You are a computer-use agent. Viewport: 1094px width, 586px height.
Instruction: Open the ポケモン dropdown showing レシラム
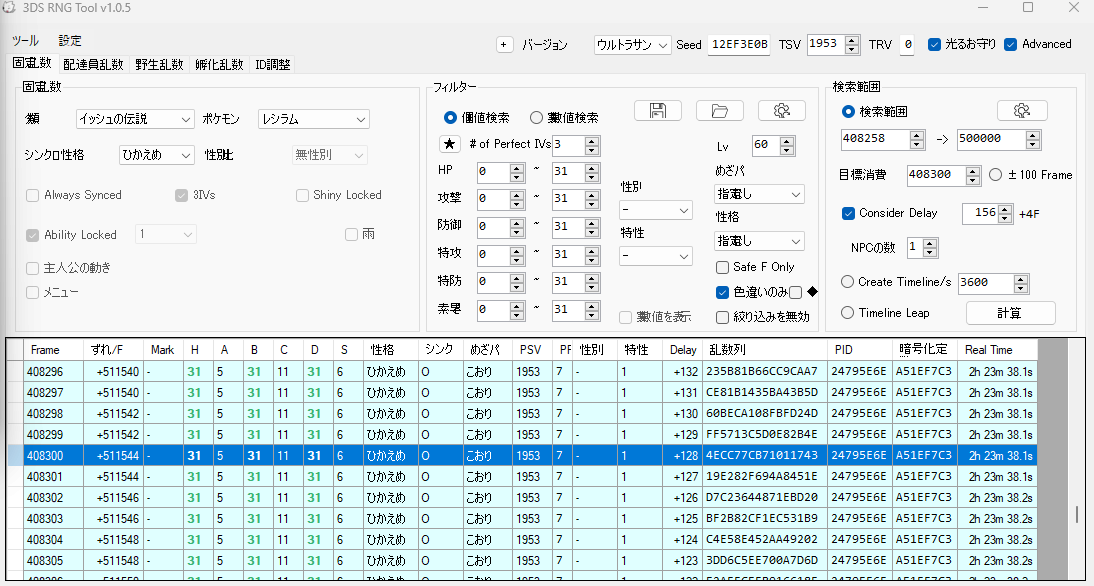pyautogui.click(x=313, y=119)
